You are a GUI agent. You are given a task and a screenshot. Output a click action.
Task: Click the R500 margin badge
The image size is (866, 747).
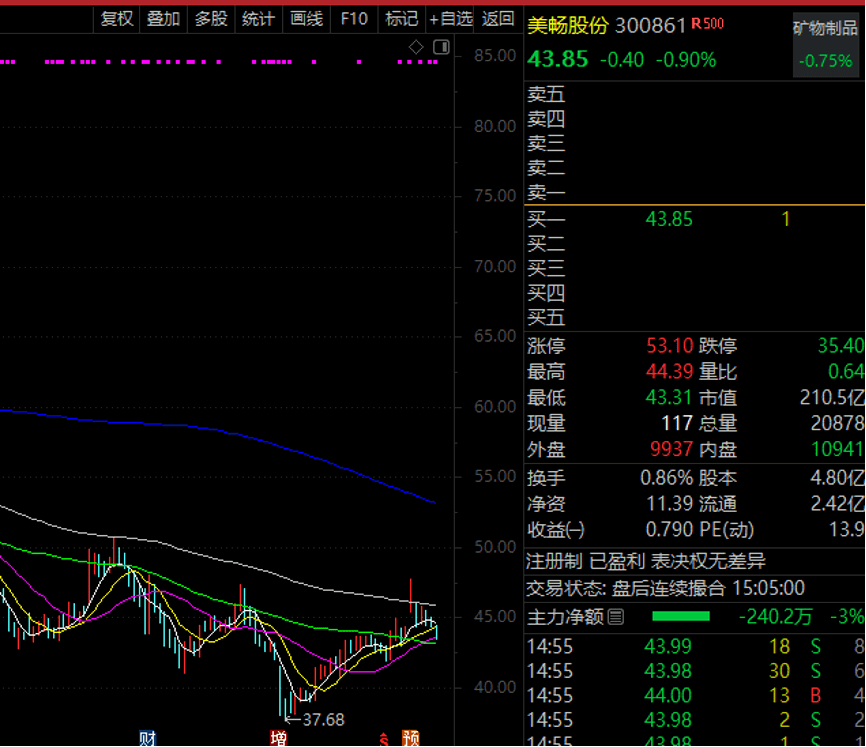708,24
